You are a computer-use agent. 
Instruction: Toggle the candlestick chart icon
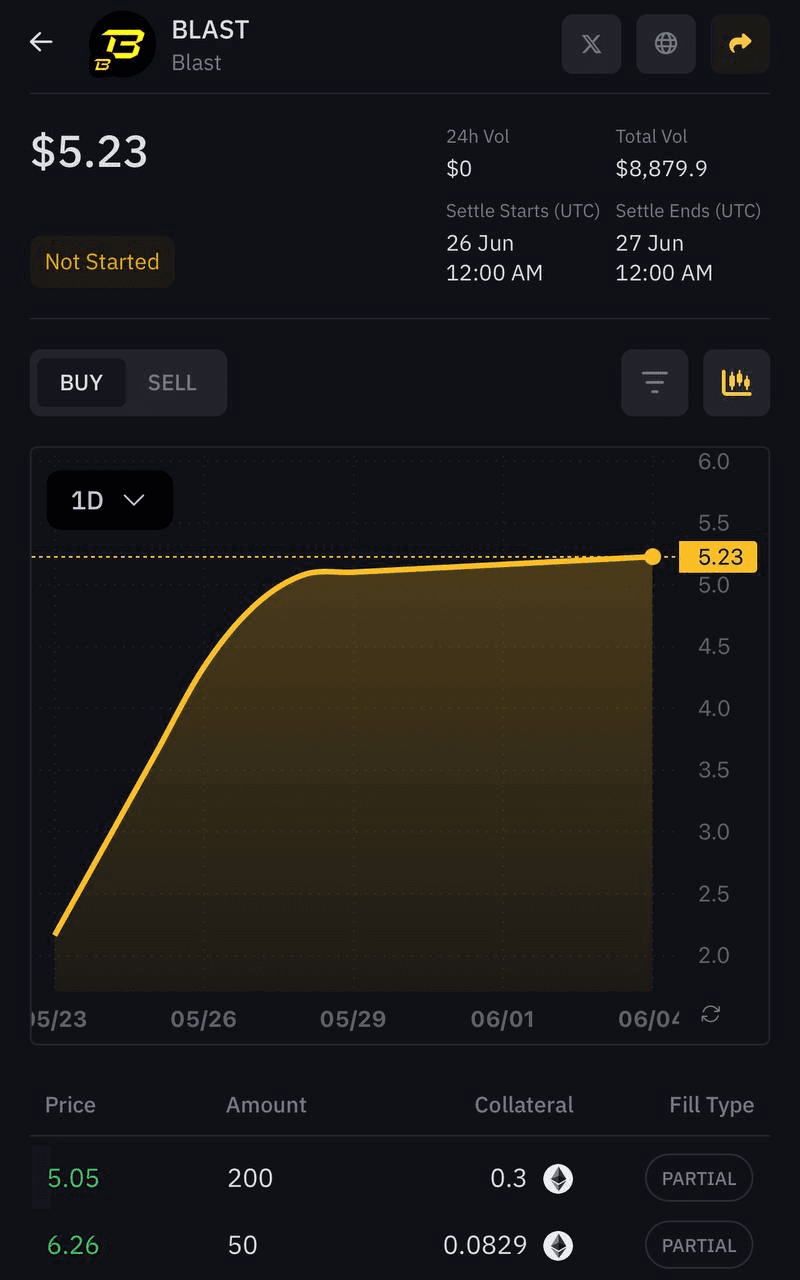(x=736, y=382)
